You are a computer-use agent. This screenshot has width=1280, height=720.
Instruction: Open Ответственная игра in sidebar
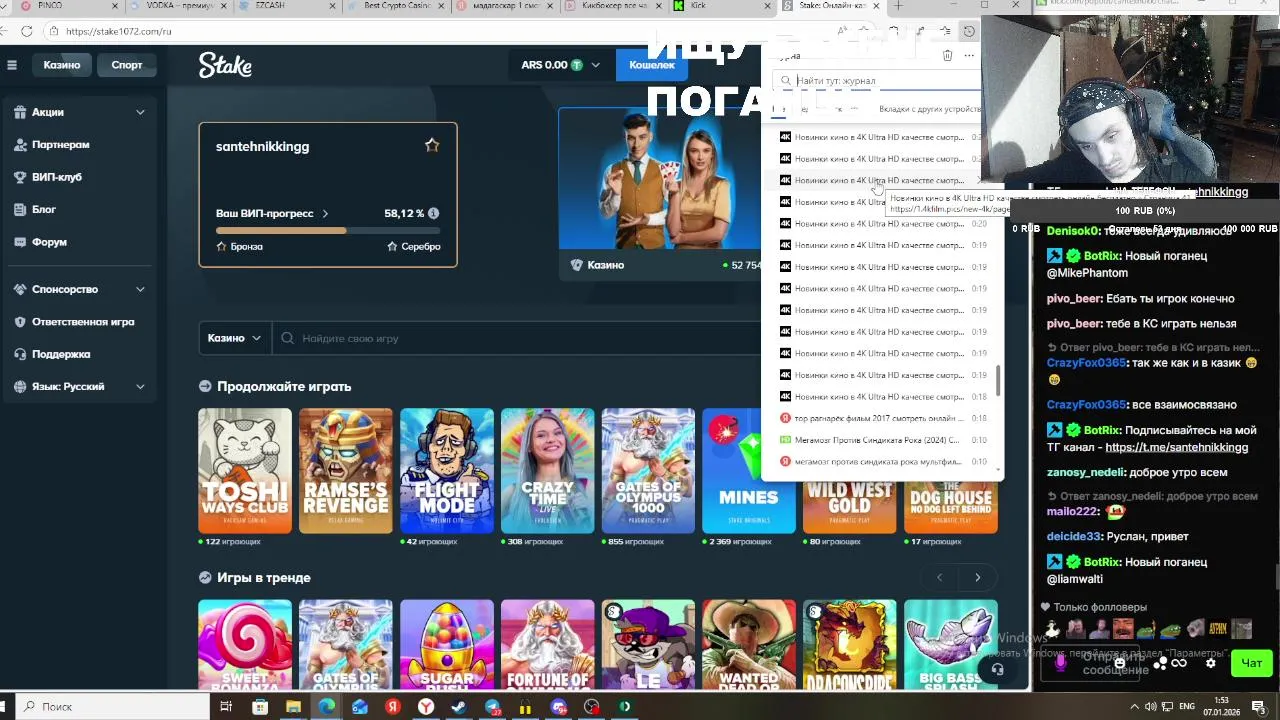tap(82, 322)
